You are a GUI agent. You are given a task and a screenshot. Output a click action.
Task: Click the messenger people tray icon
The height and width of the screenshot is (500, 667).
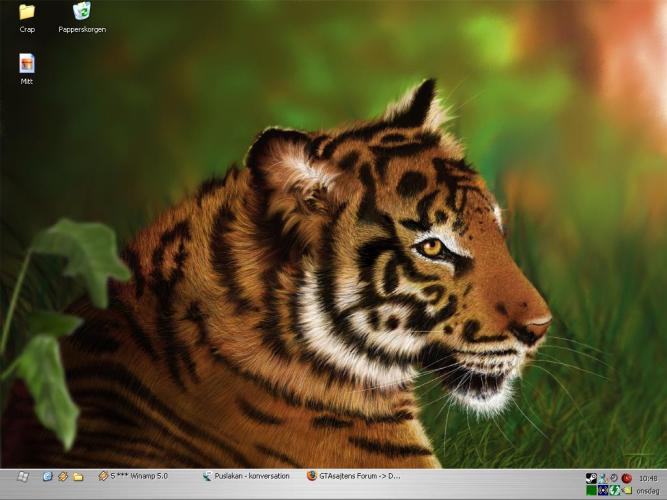pos(603,478)
